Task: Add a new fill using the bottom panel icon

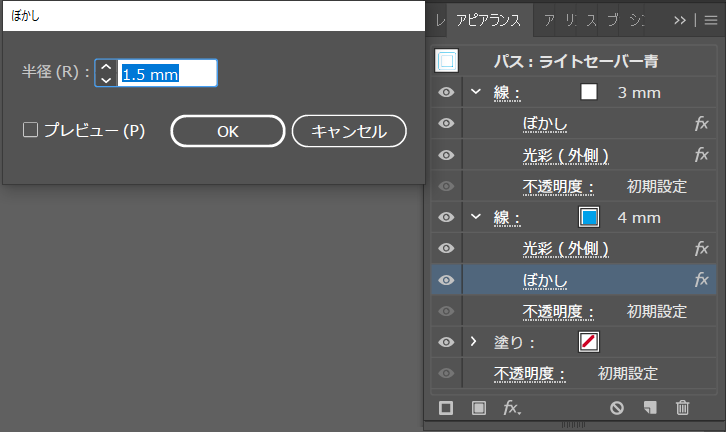Action: tap(479, 408)
